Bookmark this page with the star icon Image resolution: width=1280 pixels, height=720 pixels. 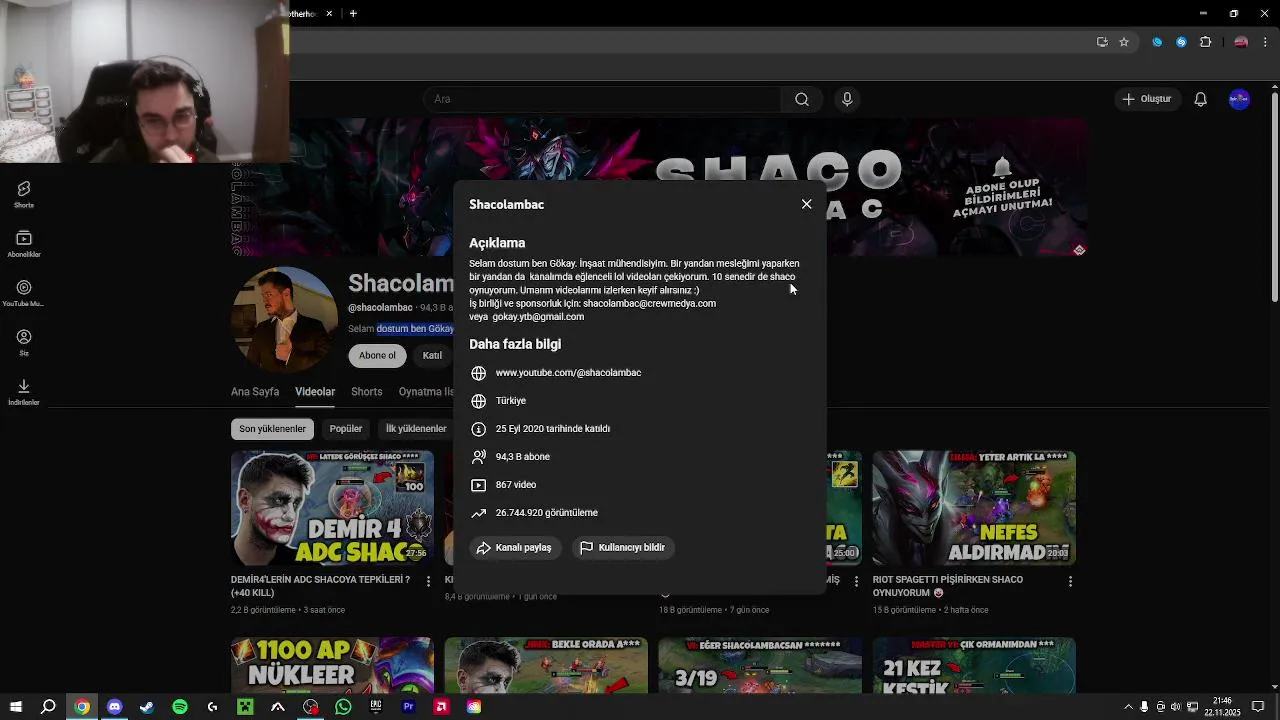(x=1124, y=42)
